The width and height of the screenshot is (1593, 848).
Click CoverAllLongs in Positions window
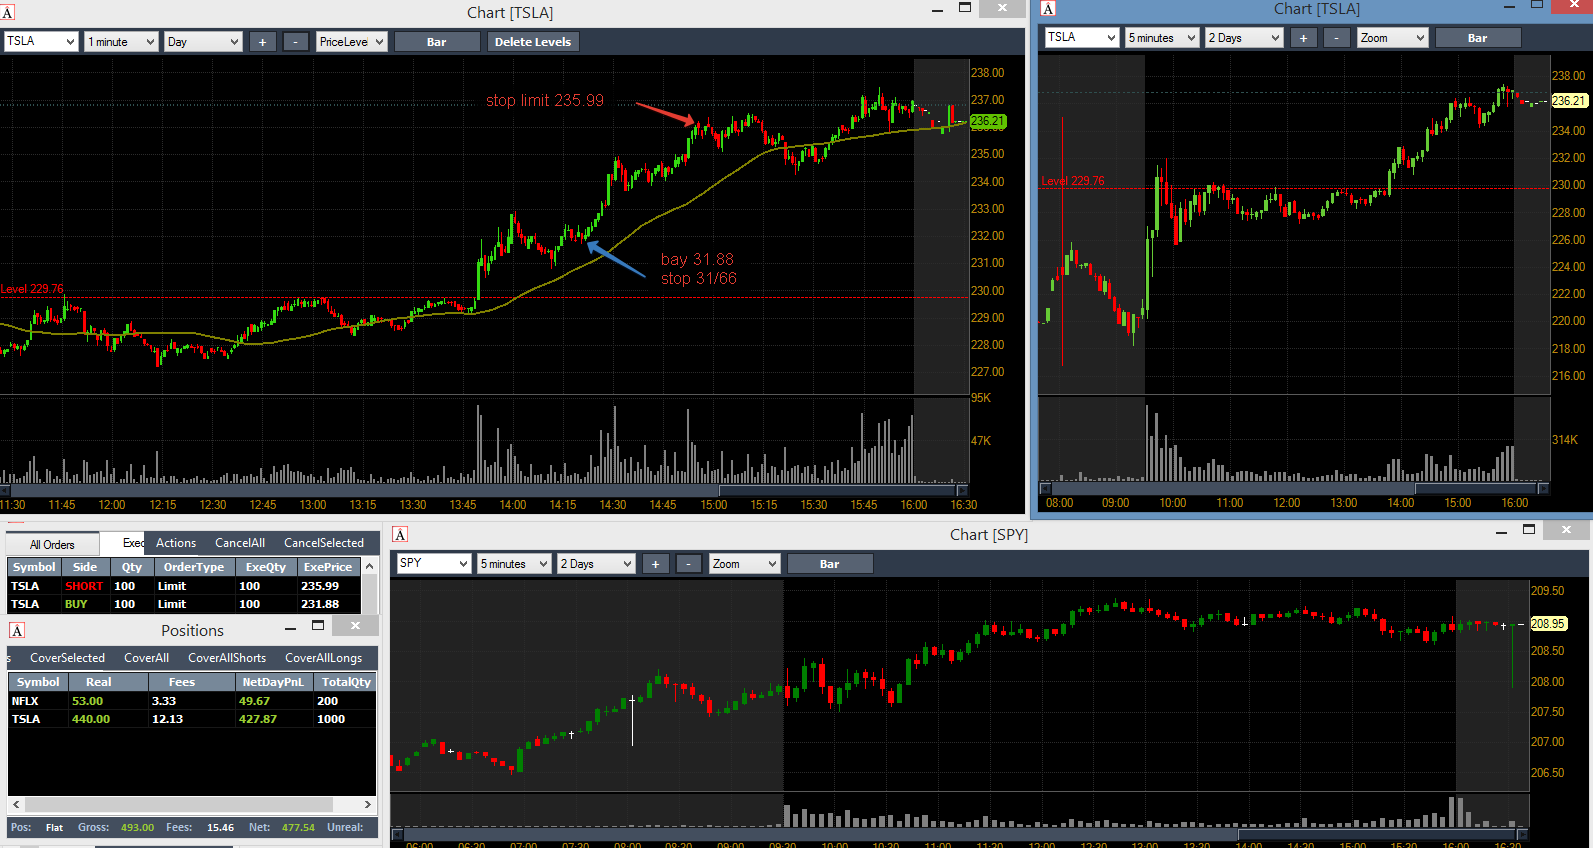323,658
